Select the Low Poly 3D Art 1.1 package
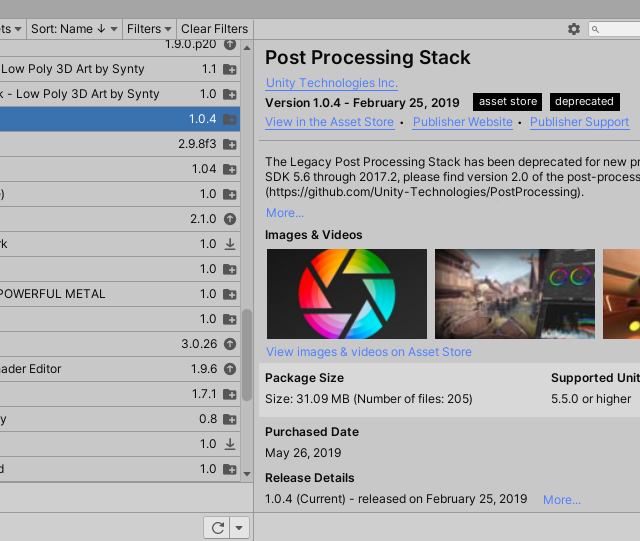 (120, 69)
